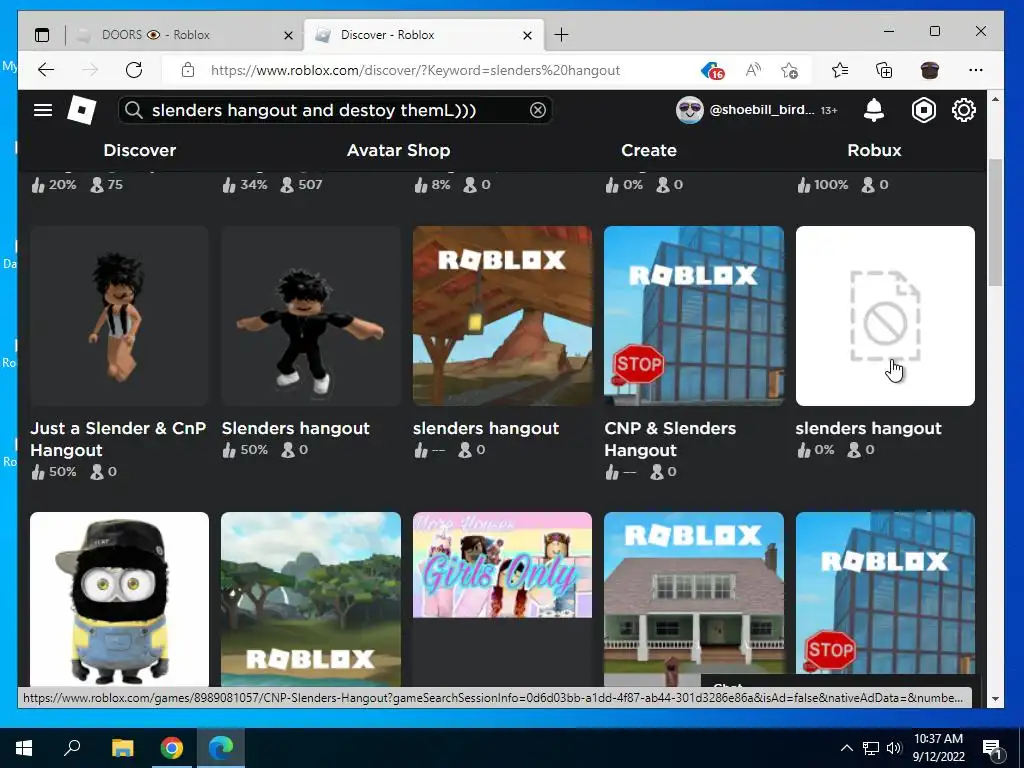The height and width of the screenshot is (768, 1024).
Task: Click the Slenders hangout title with 50% rating
Action: point(295,428)
